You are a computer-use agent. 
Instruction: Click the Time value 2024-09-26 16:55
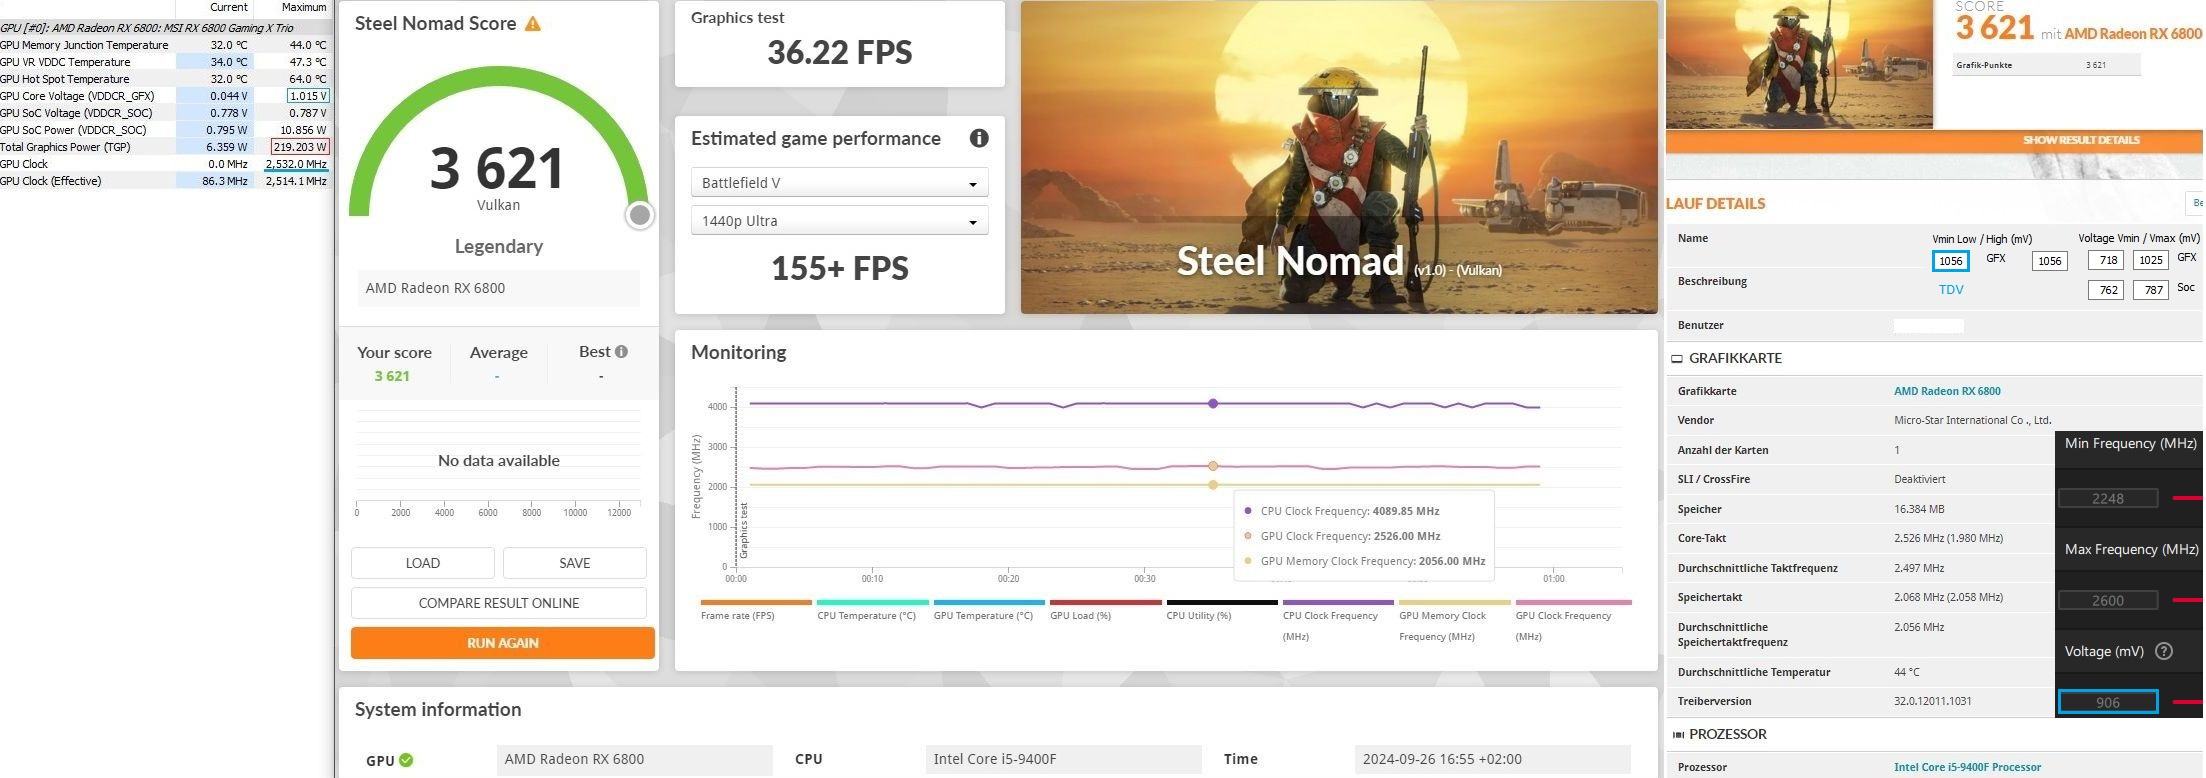point(1493,759)
